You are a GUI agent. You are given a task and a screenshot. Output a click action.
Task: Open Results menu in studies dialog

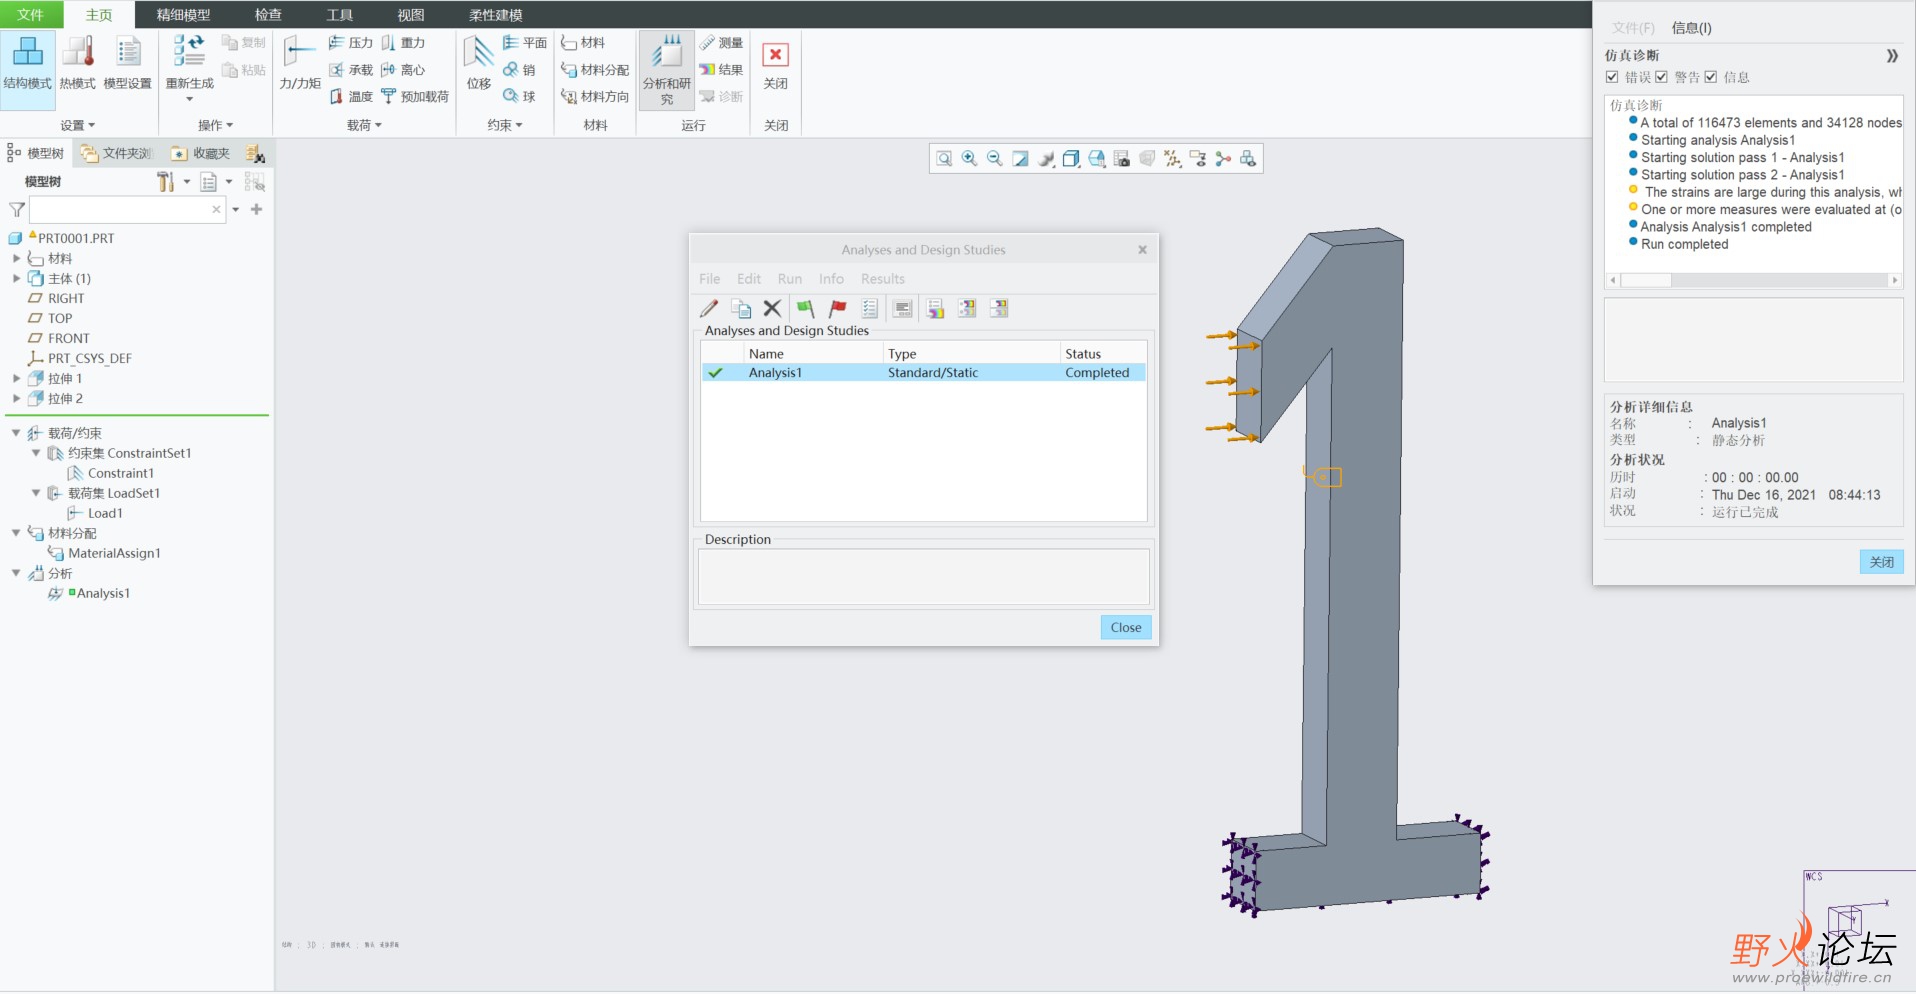(883, 279)
